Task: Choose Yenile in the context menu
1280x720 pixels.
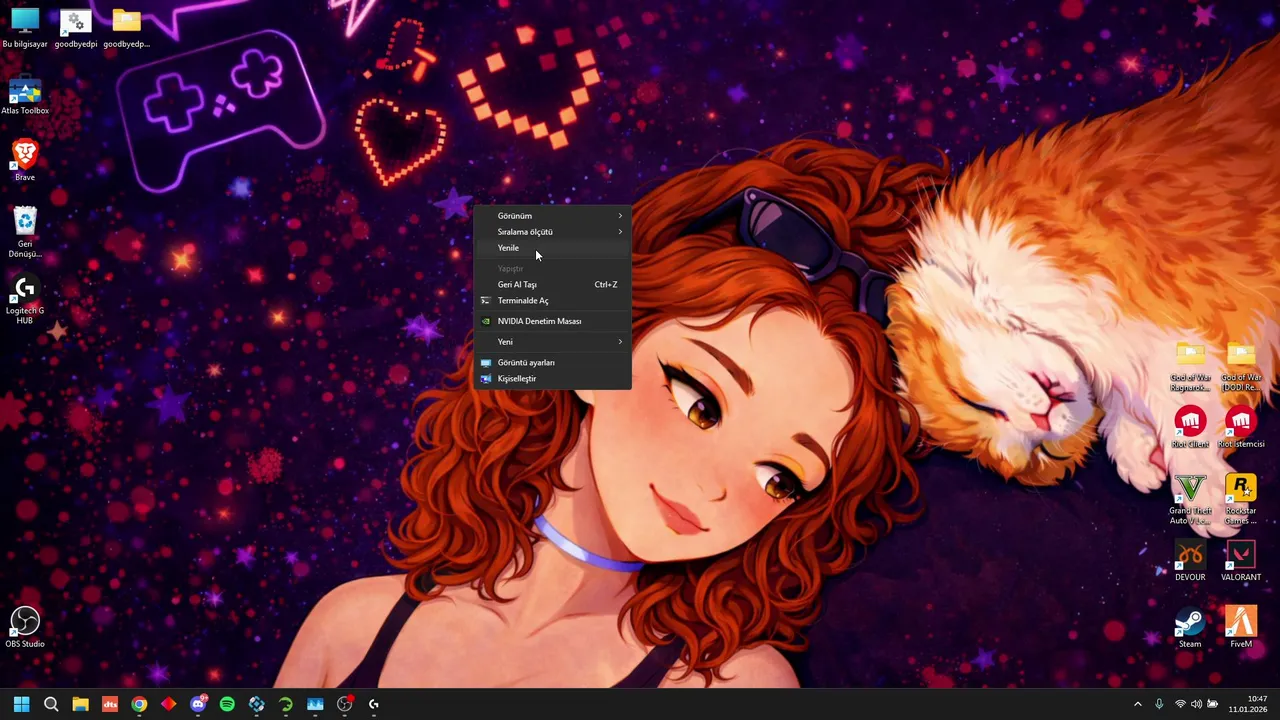Action: [x=552, y=248]
